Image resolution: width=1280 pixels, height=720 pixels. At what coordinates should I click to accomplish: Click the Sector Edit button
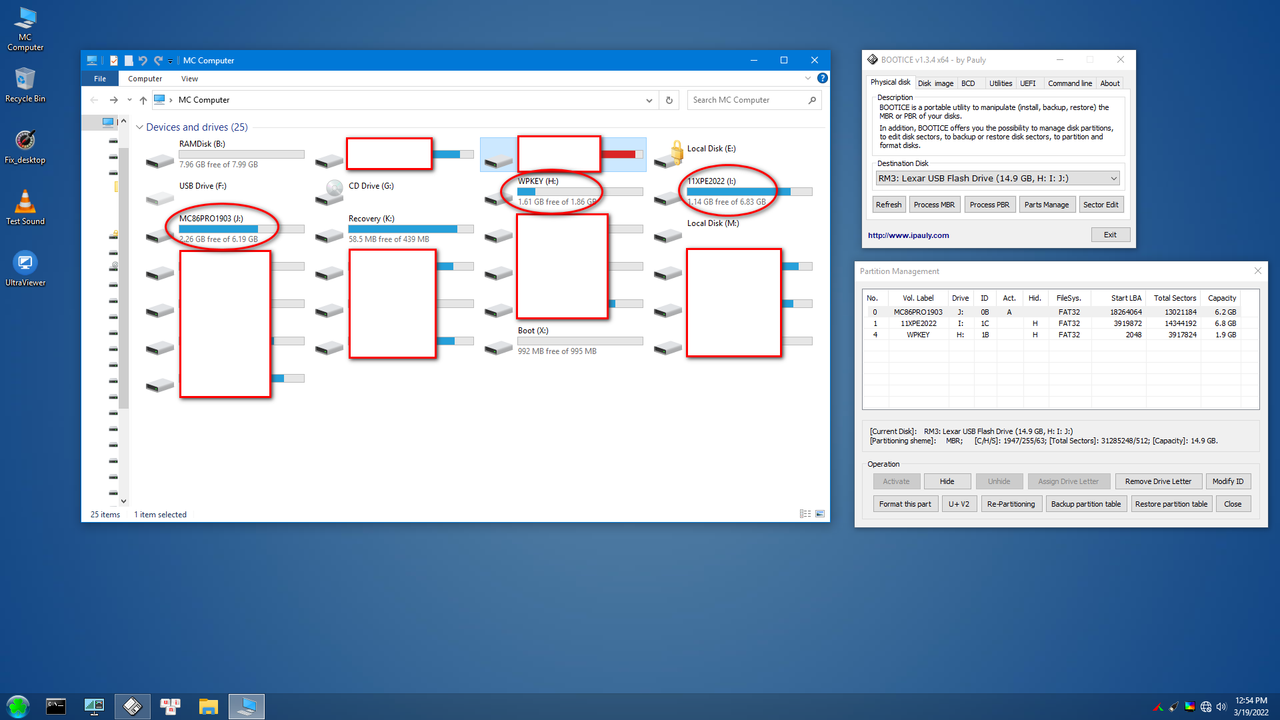1101,204
